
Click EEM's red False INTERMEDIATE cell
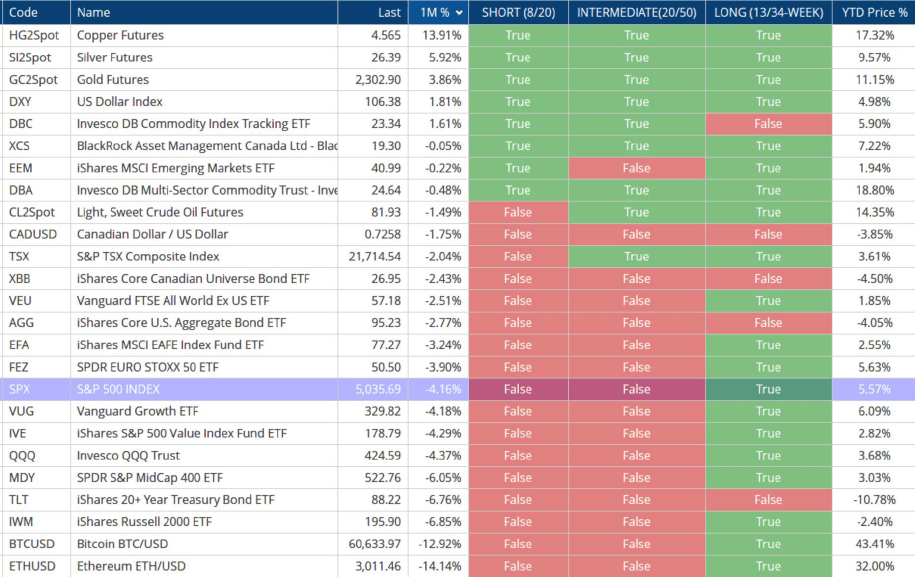(x=636, y=168)
